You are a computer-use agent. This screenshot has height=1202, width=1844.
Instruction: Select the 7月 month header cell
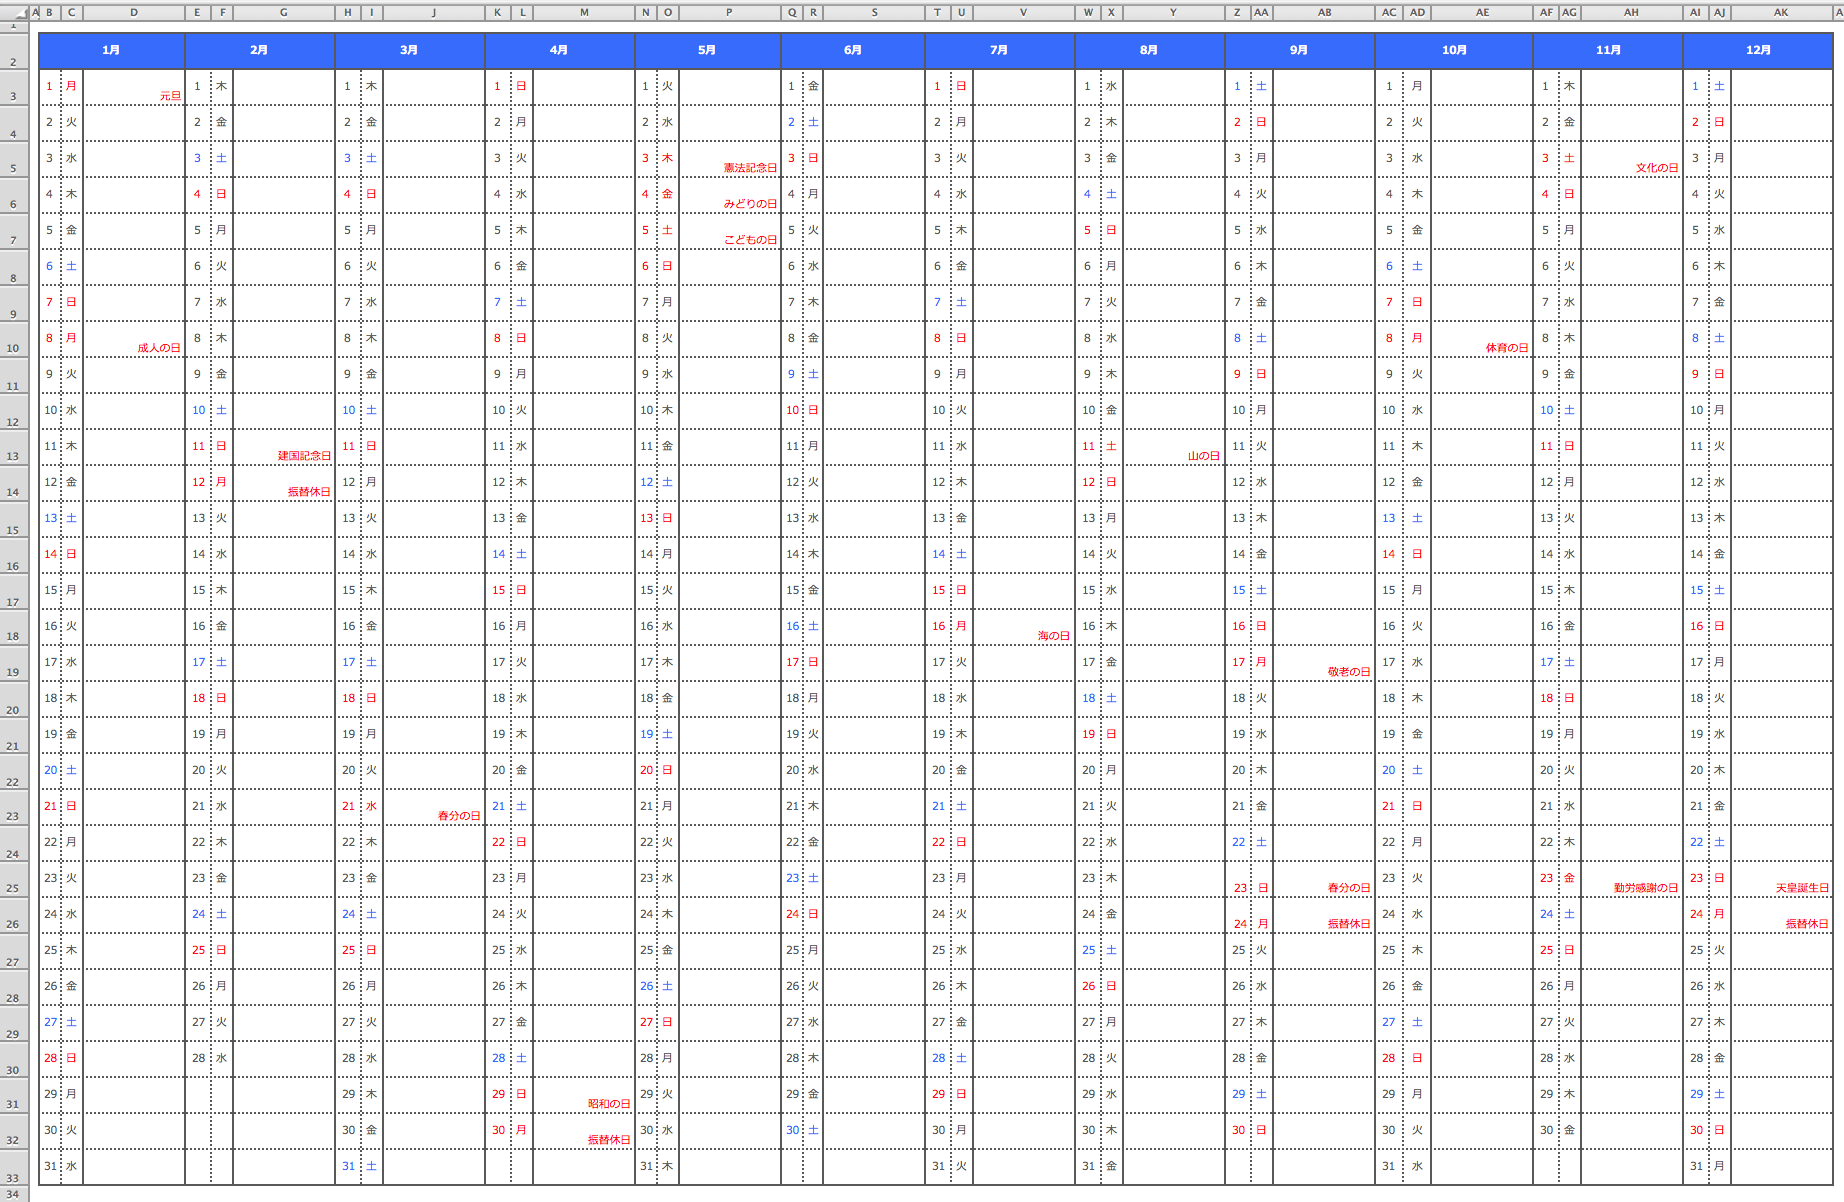[x=1000, y=50]
